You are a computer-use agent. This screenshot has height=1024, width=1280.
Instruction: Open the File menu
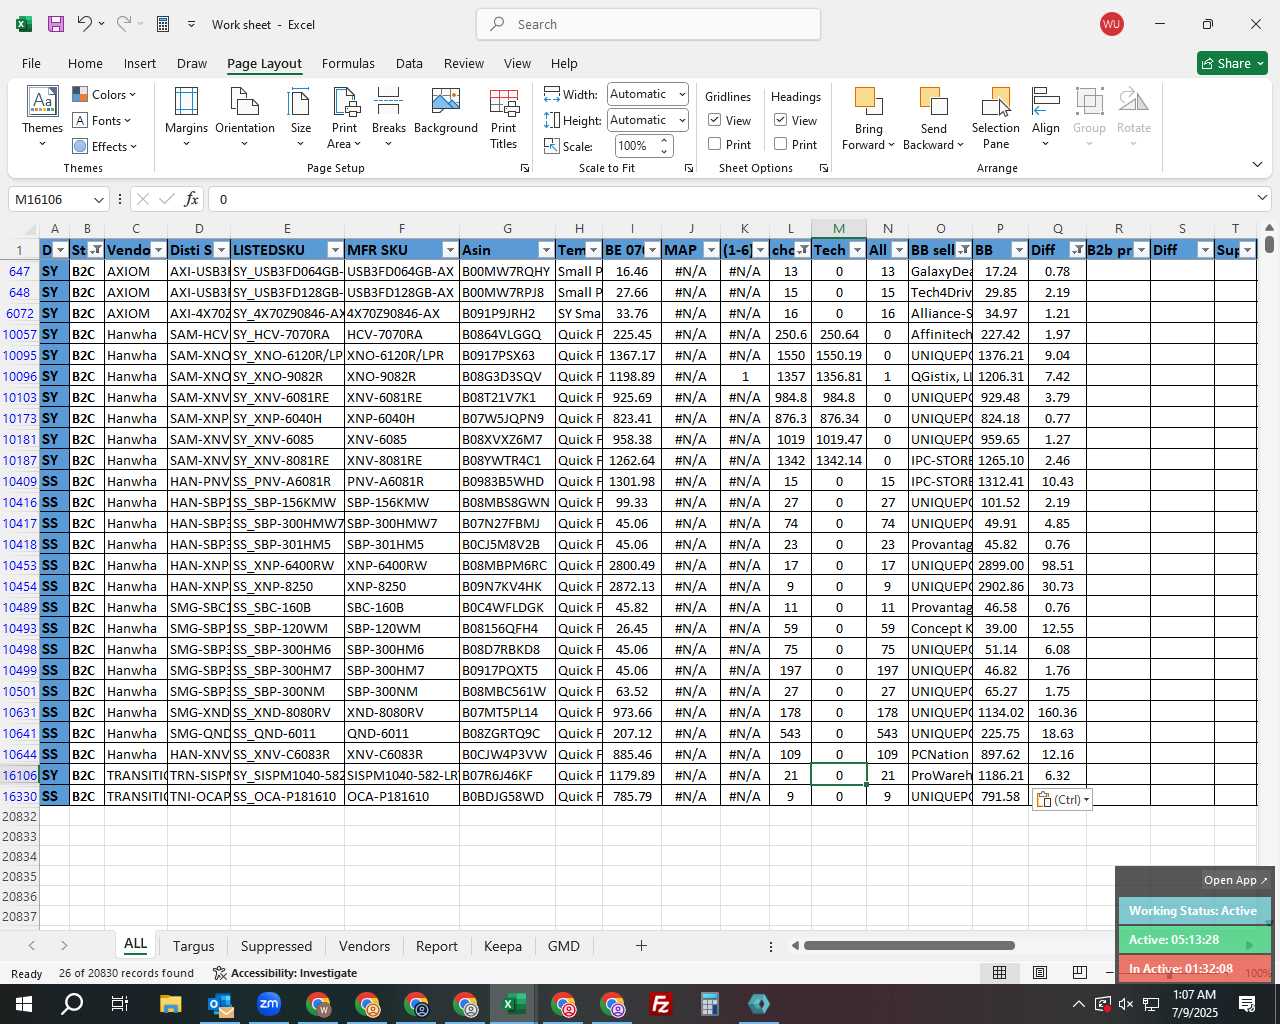pyautogui.click(x=31, y=63)
